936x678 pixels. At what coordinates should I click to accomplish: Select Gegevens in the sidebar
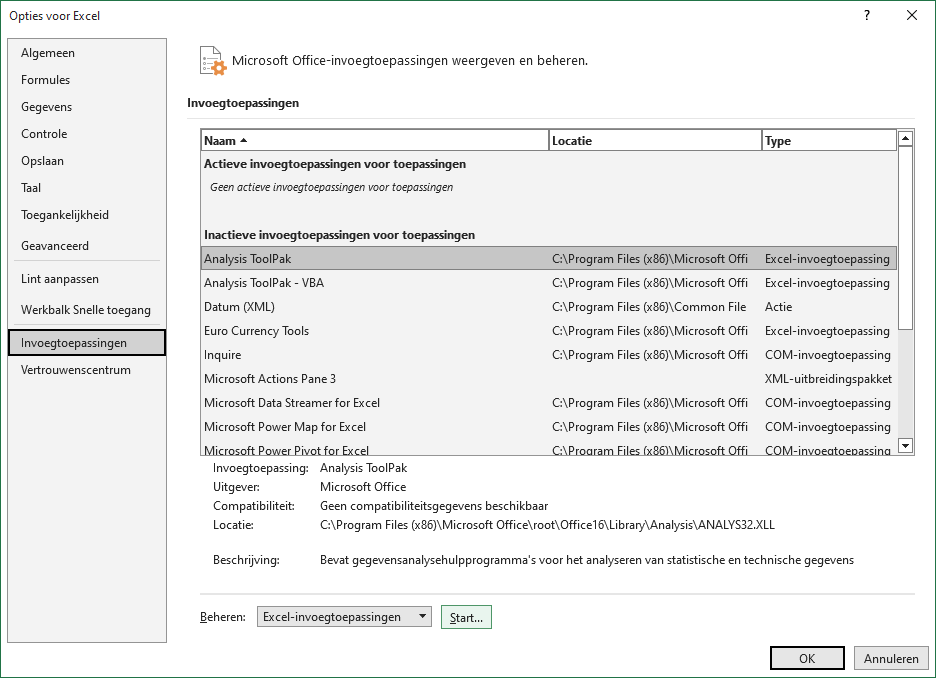point(87,107)
